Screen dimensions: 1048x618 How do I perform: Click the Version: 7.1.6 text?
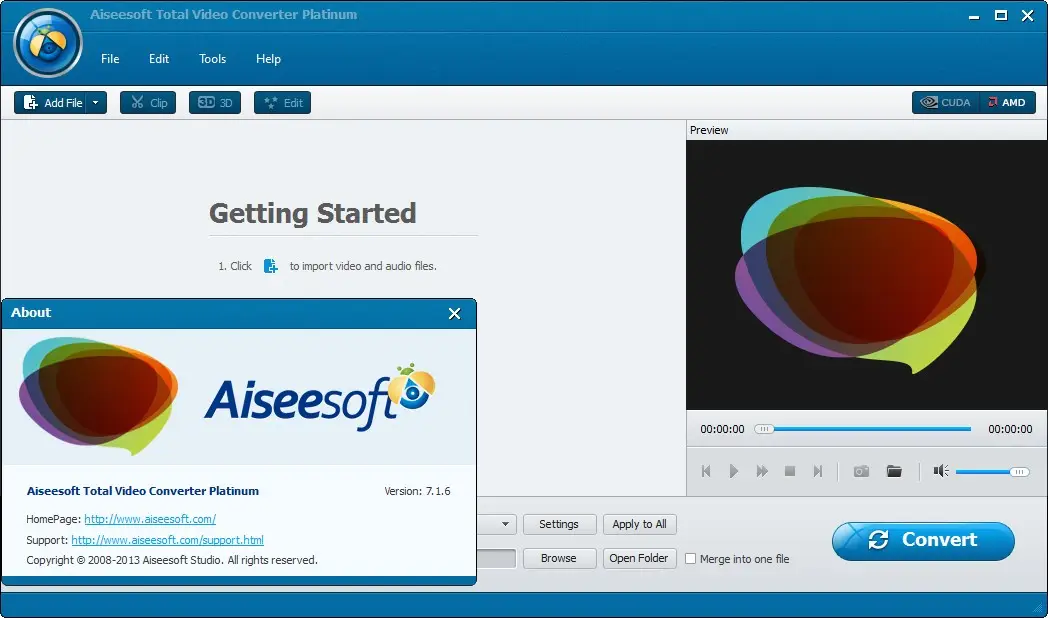417,491
